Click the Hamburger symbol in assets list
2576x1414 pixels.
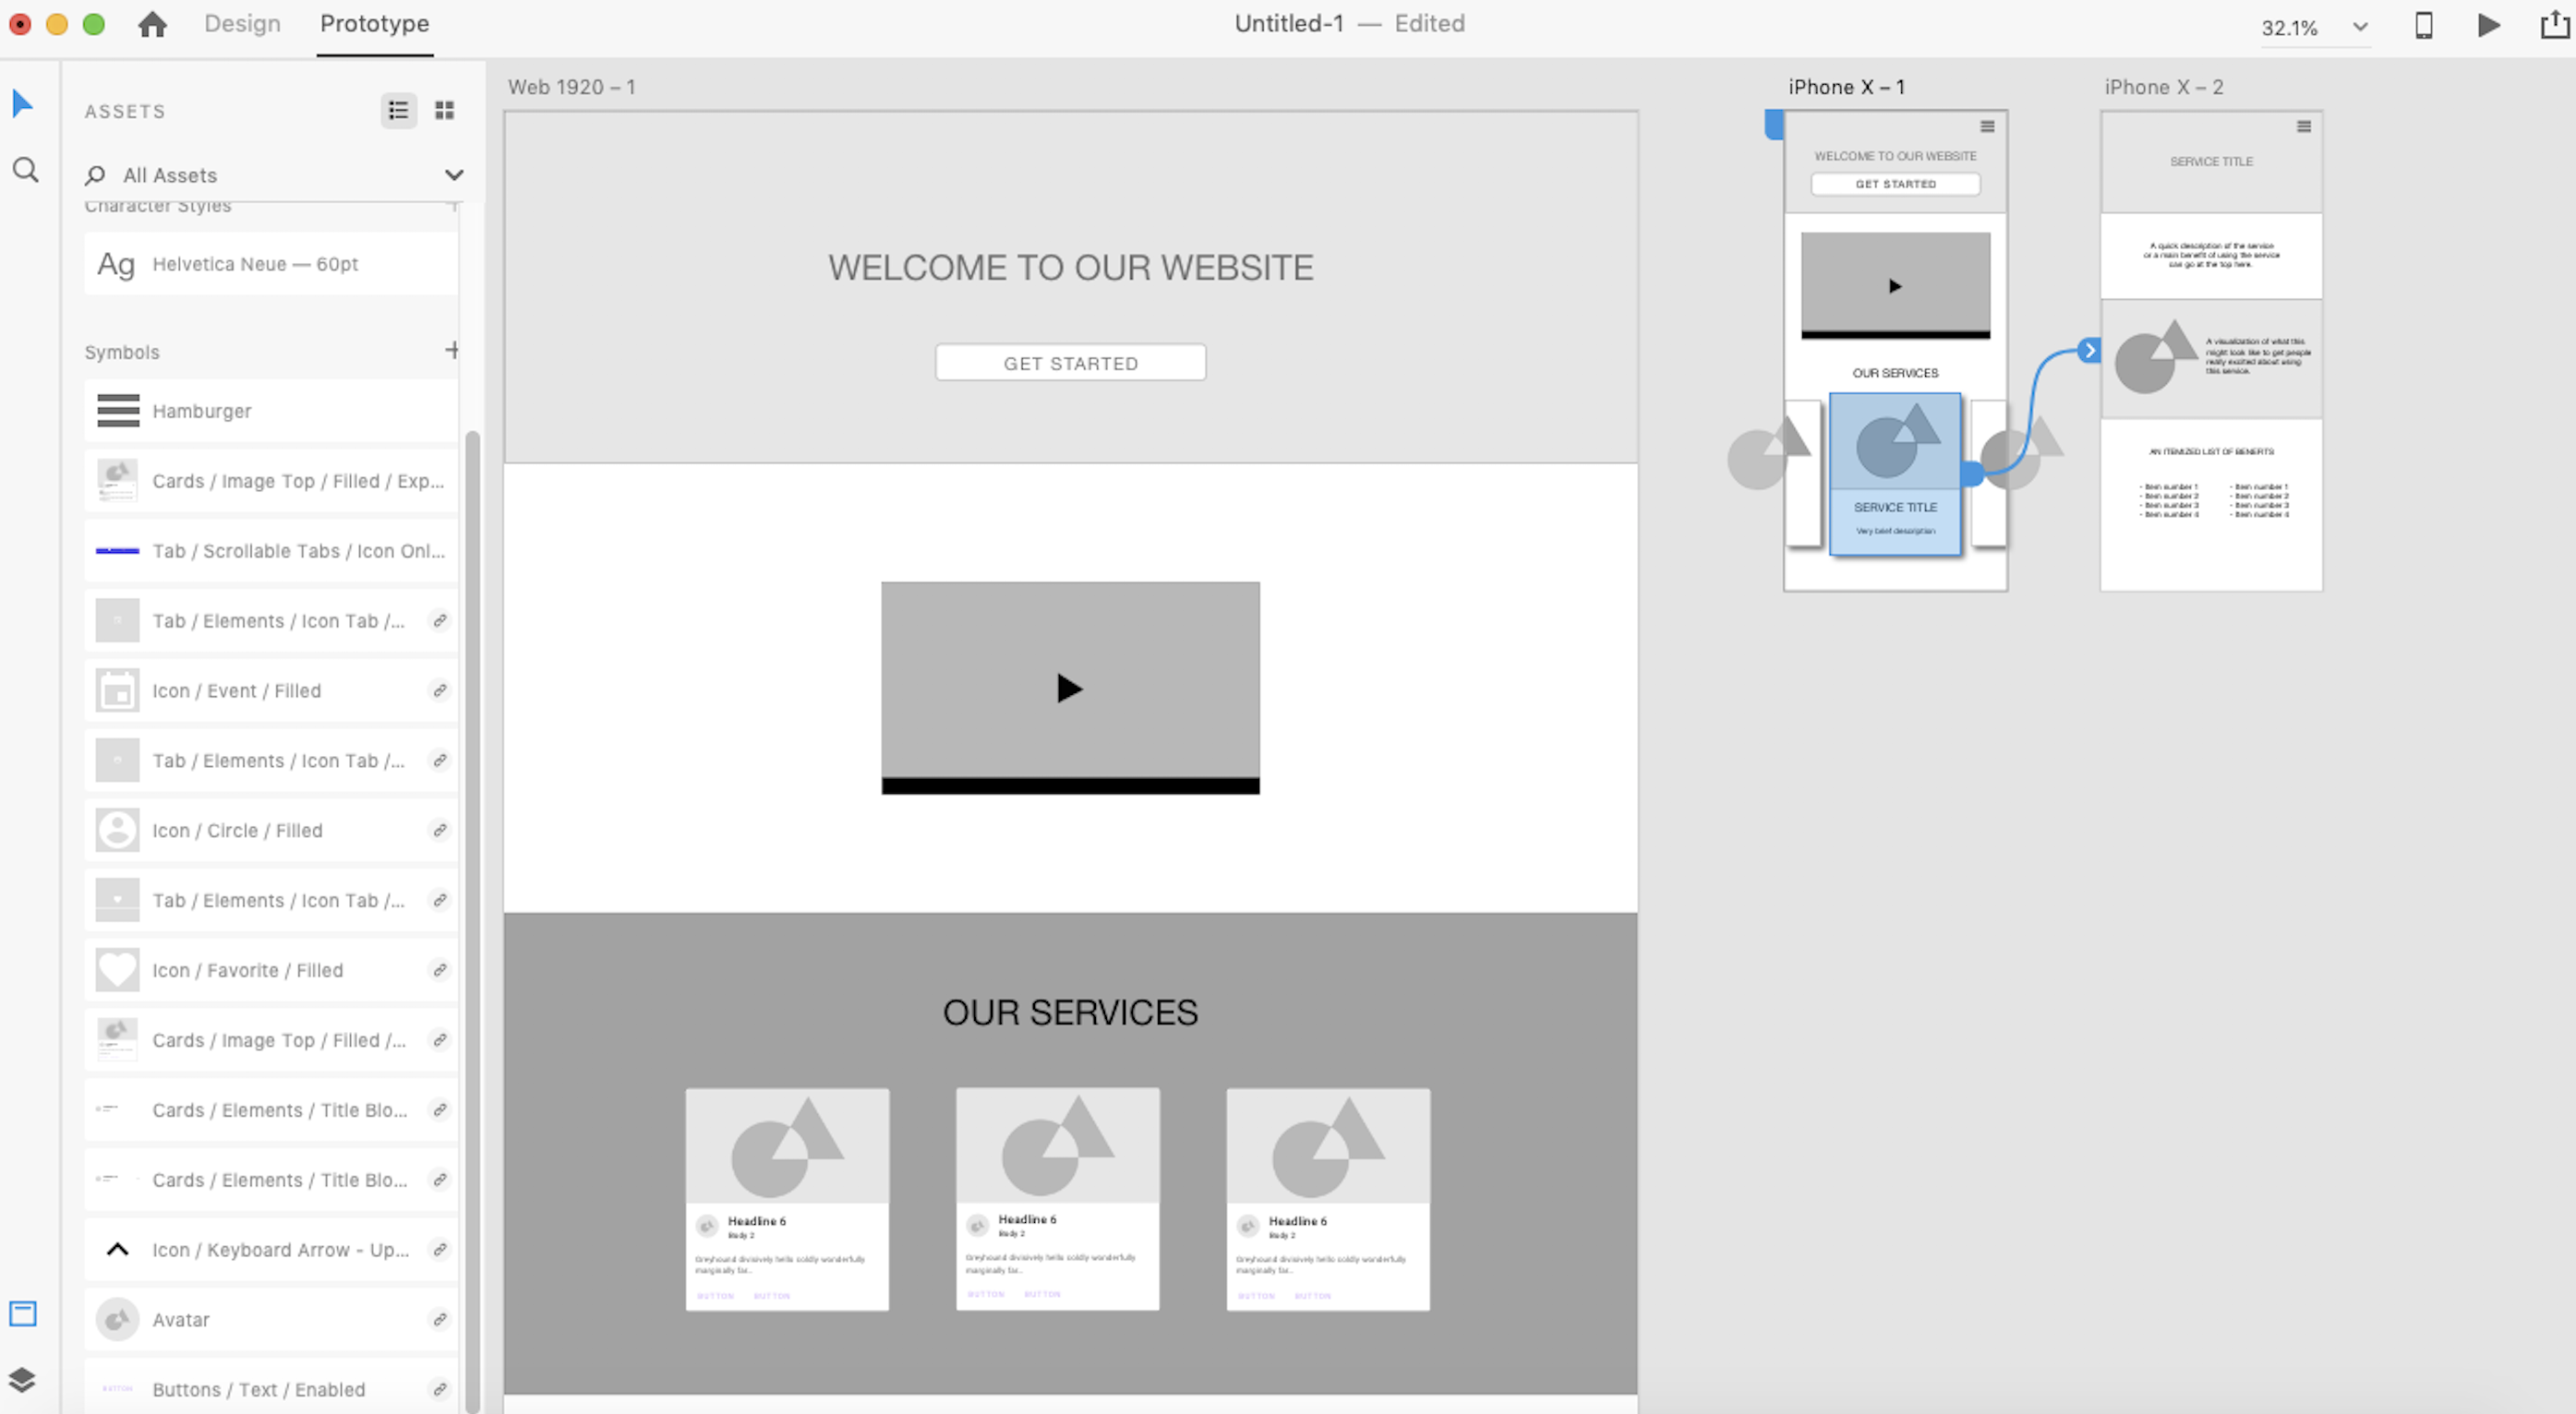(270, 411)
